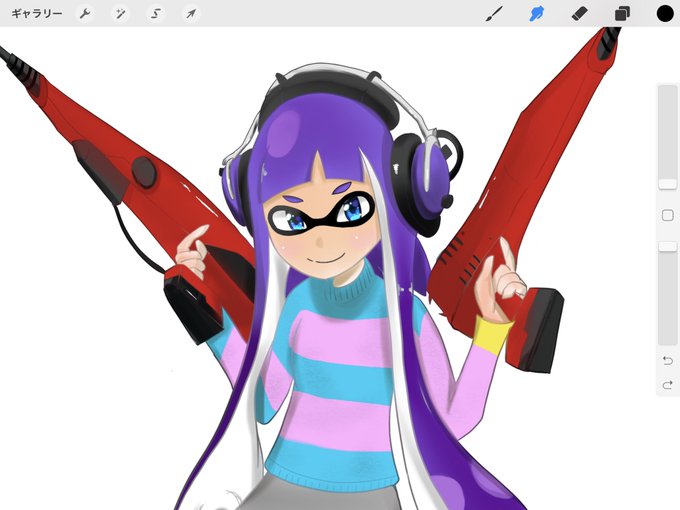The image size is (680, 510).
Task: Select the Selection S-shaped tool
Action: pos(156,14)
